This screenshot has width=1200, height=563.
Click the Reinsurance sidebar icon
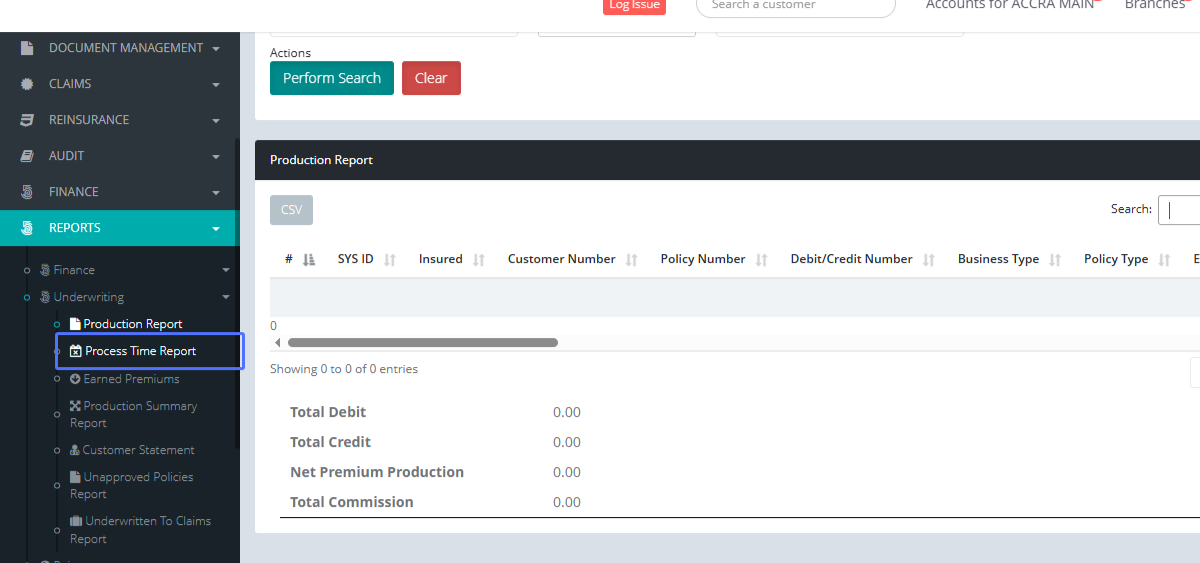click(x=27, y=120)
